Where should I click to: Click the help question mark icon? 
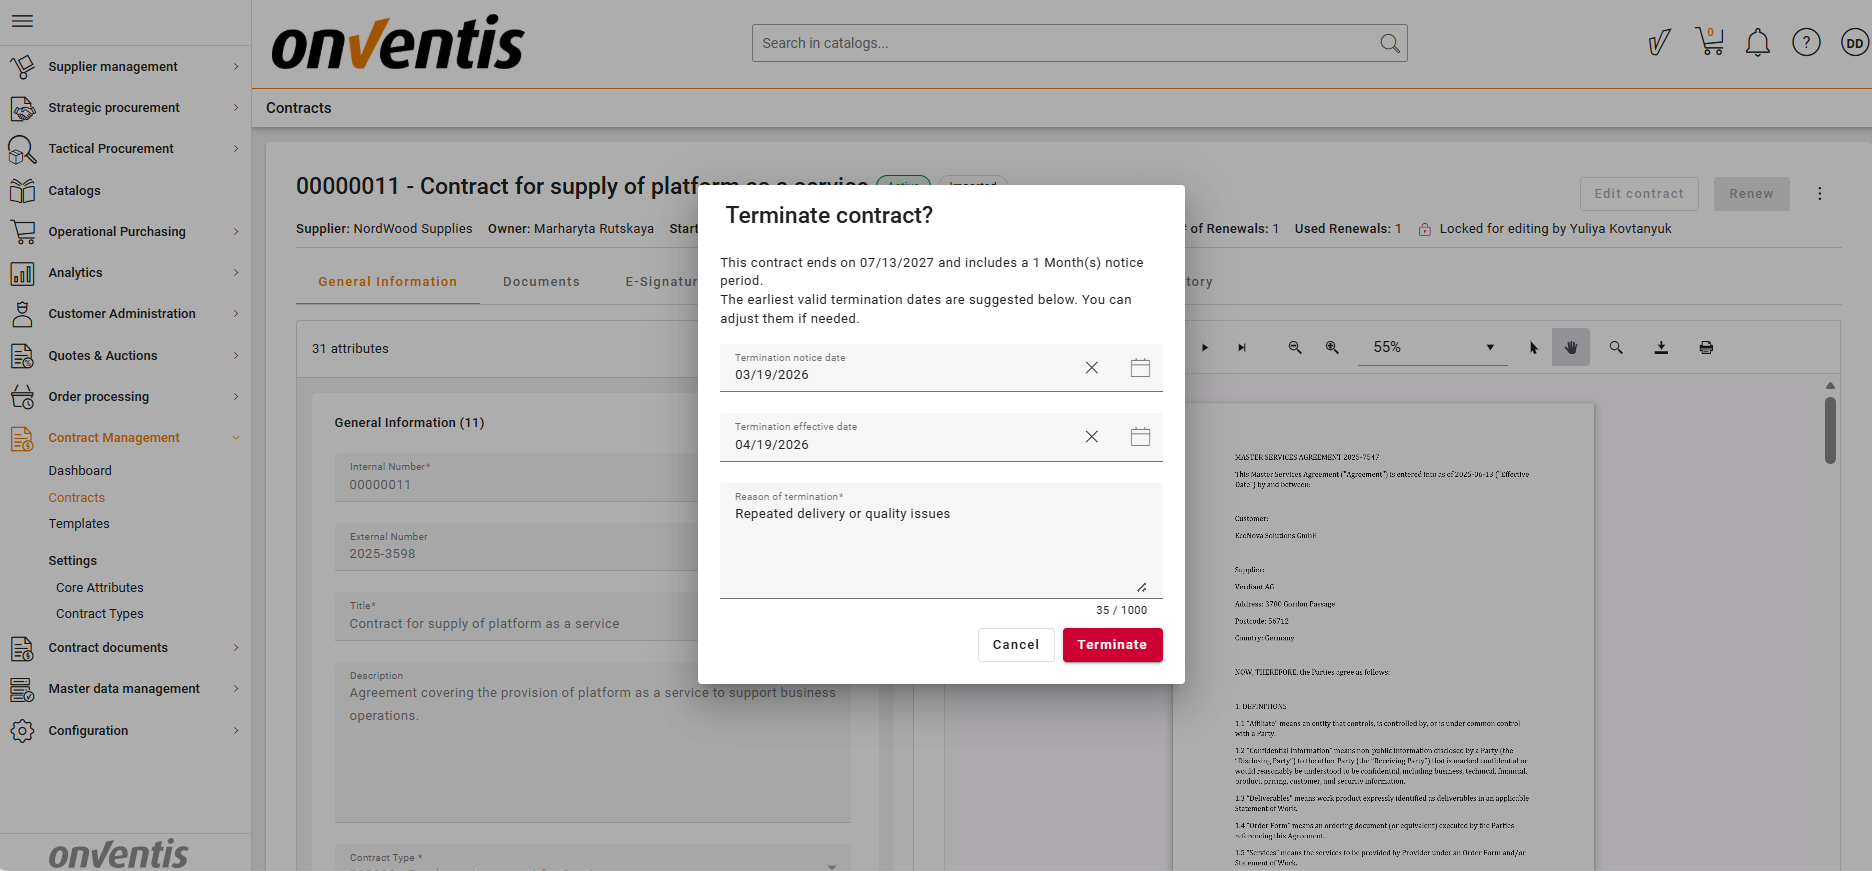pyautogui.click(x=1805, y=43)
